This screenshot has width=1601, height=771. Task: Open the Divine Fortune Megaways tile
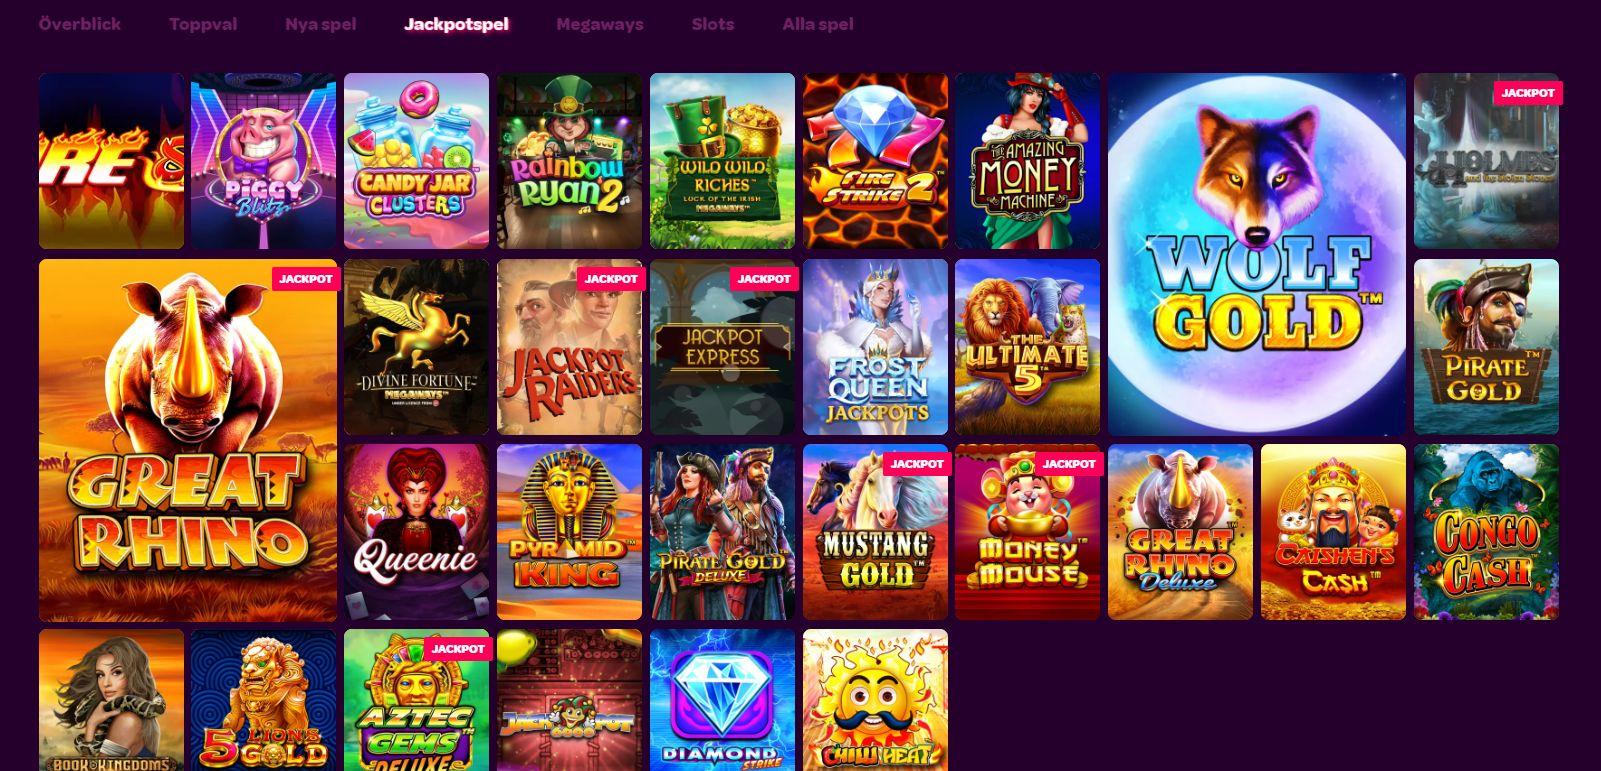[417, 347]
